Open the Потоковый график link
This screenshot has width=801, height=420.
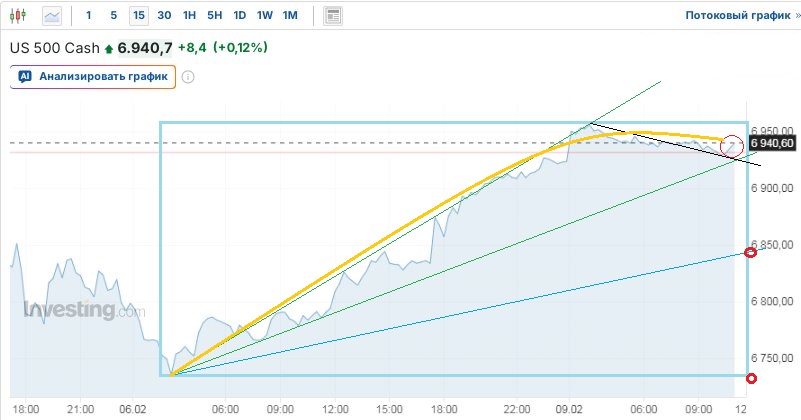[736, 16]
